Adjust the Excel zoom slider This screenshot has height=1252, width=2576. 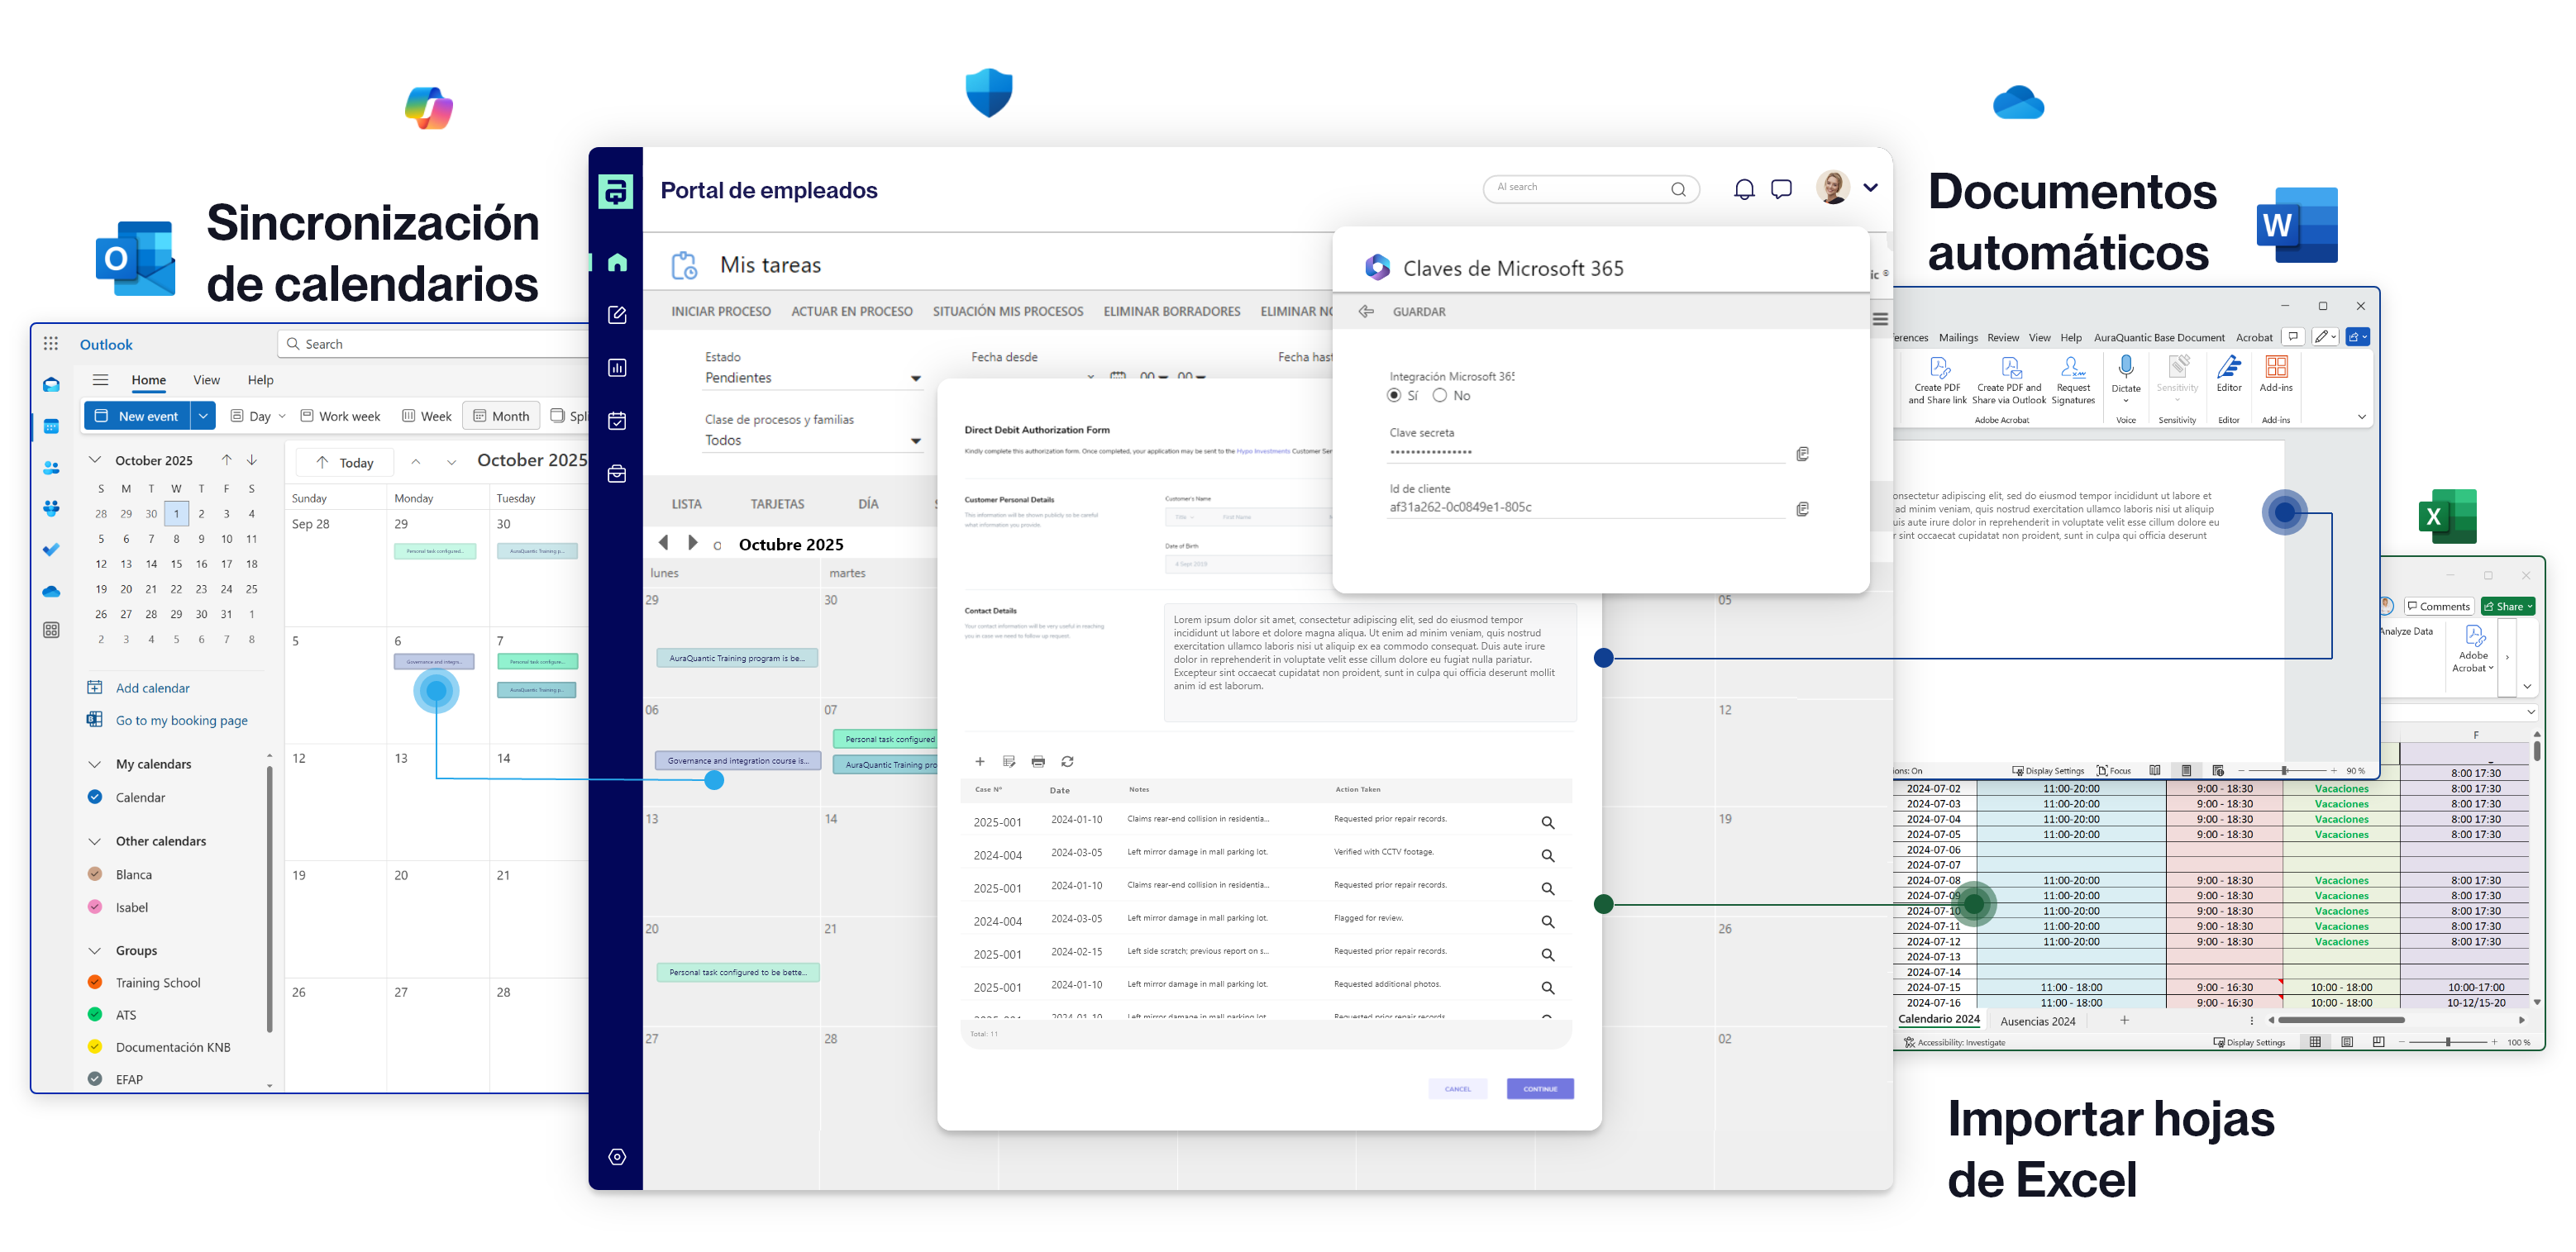tap(2447, 1042)
